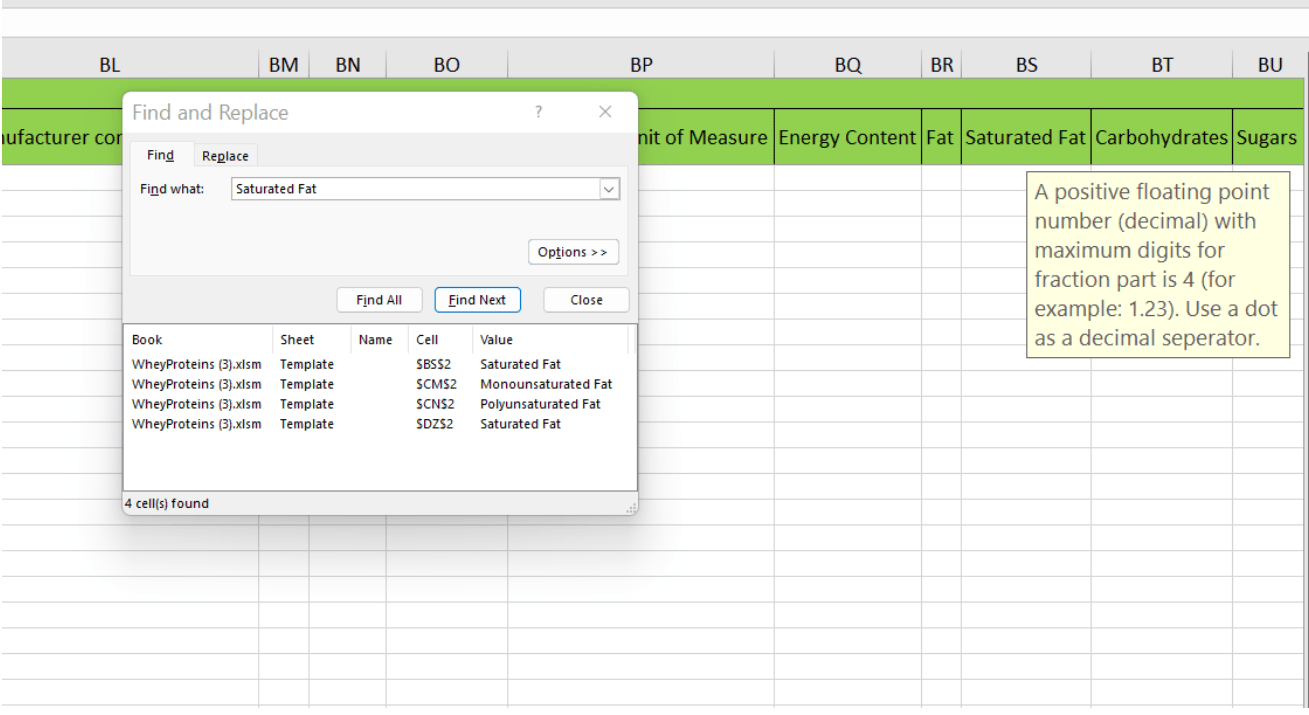The width and height of the screenshot is (1309, 715).
Task: Select column BR header
Action: (941, 65)
